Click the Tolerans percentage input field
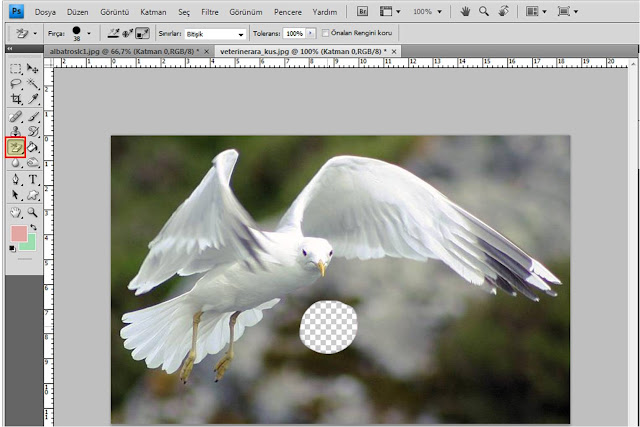640x427 pixels. [294, 33]
